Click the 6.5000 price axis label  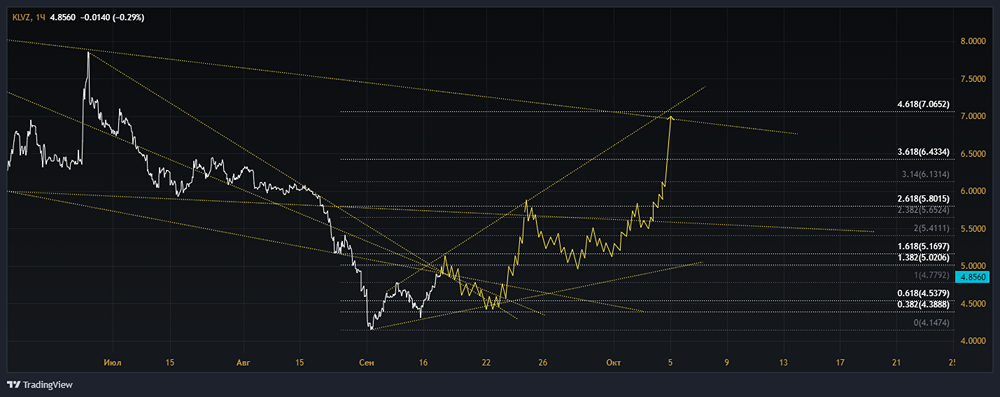pyautogui.click(x=973, y=153)
